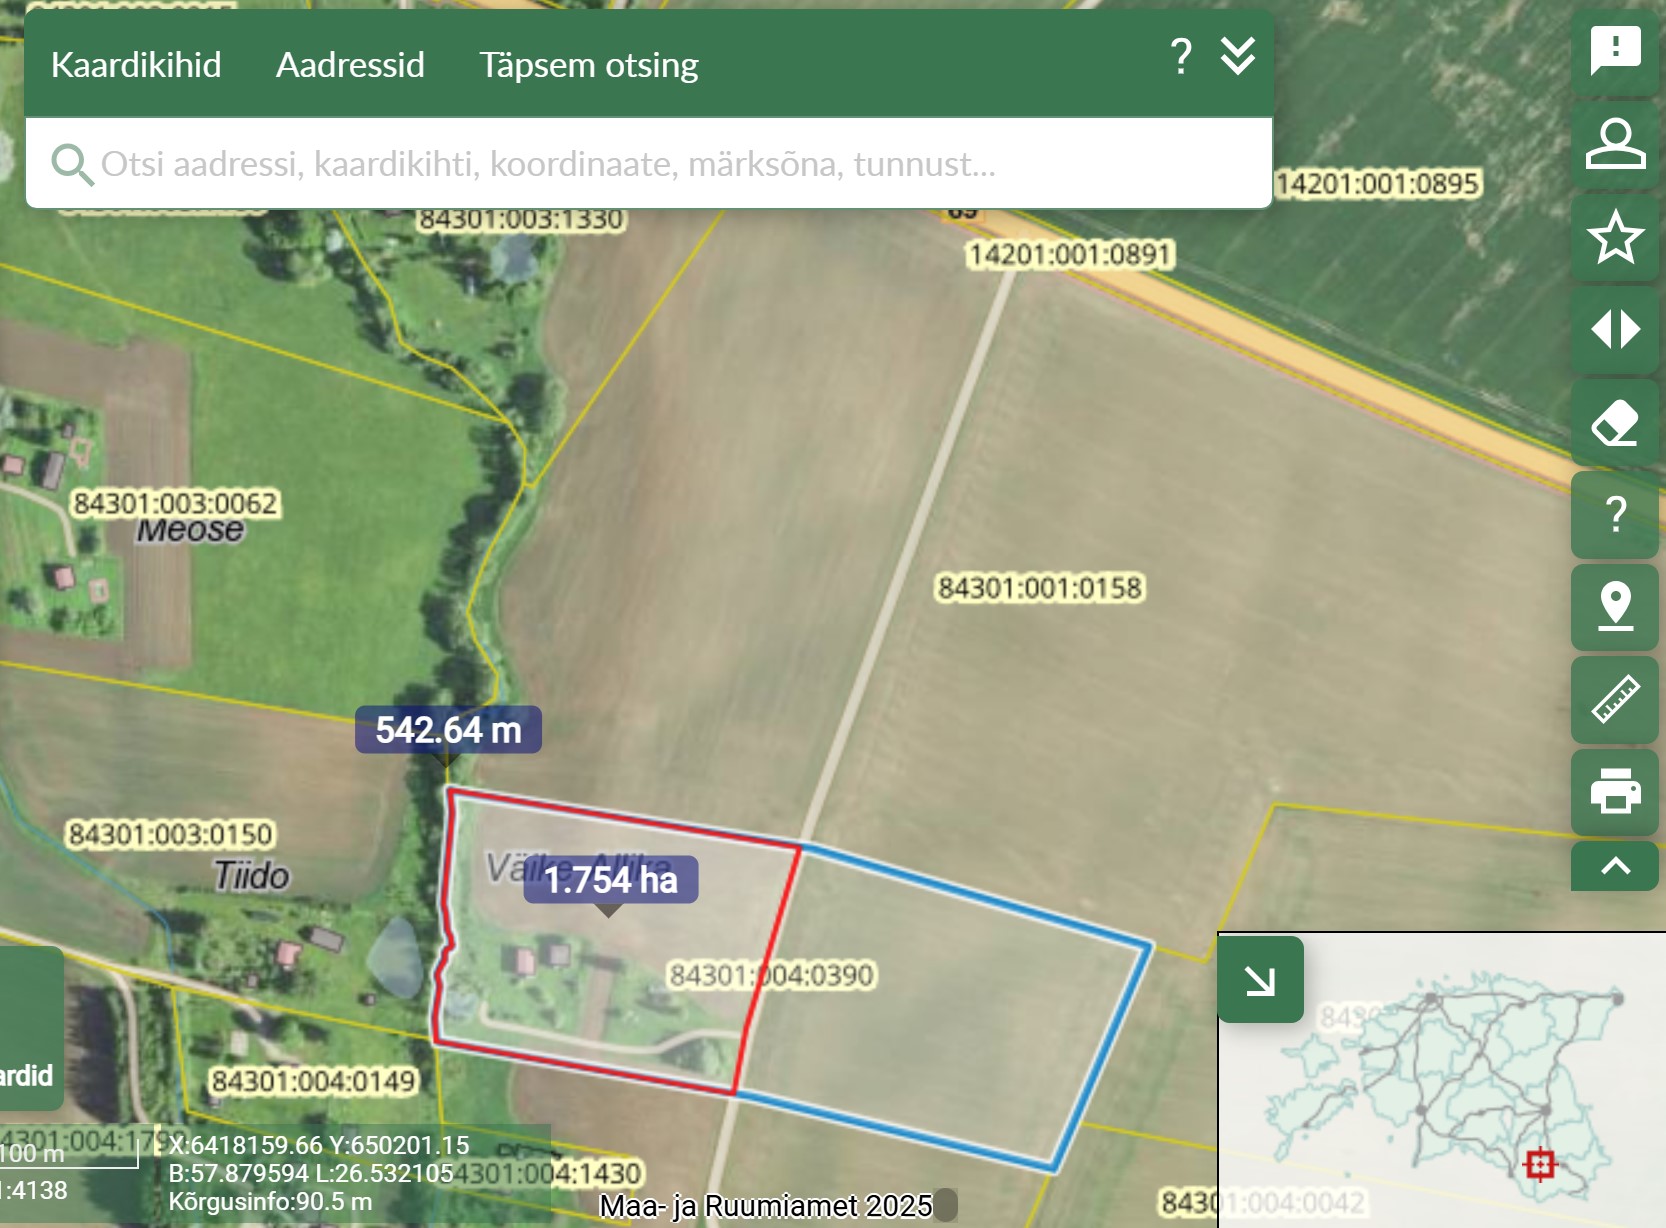Click parcel label 84301:004:0390
This screenshot has width=1666, height=1228.
771,975
